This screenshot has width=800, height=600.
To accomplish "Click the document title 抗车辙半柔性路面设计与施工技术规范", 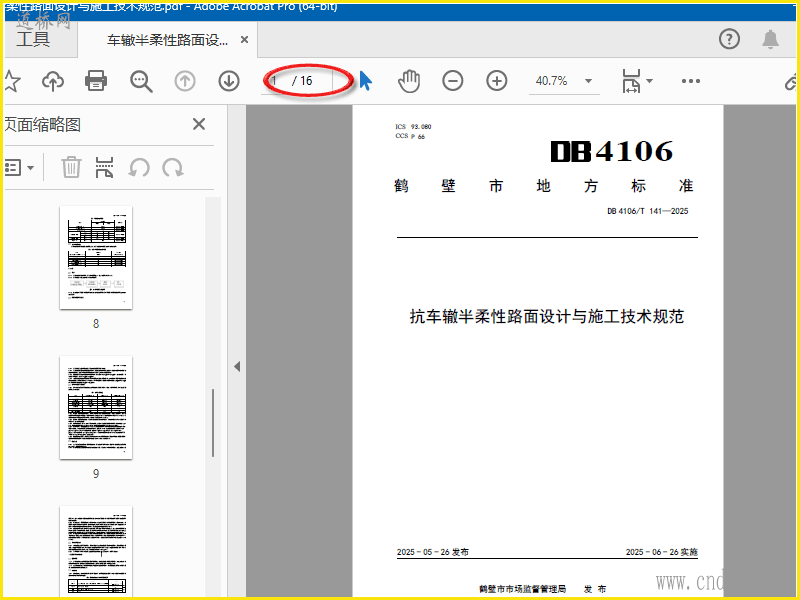I will pos(547,316).
